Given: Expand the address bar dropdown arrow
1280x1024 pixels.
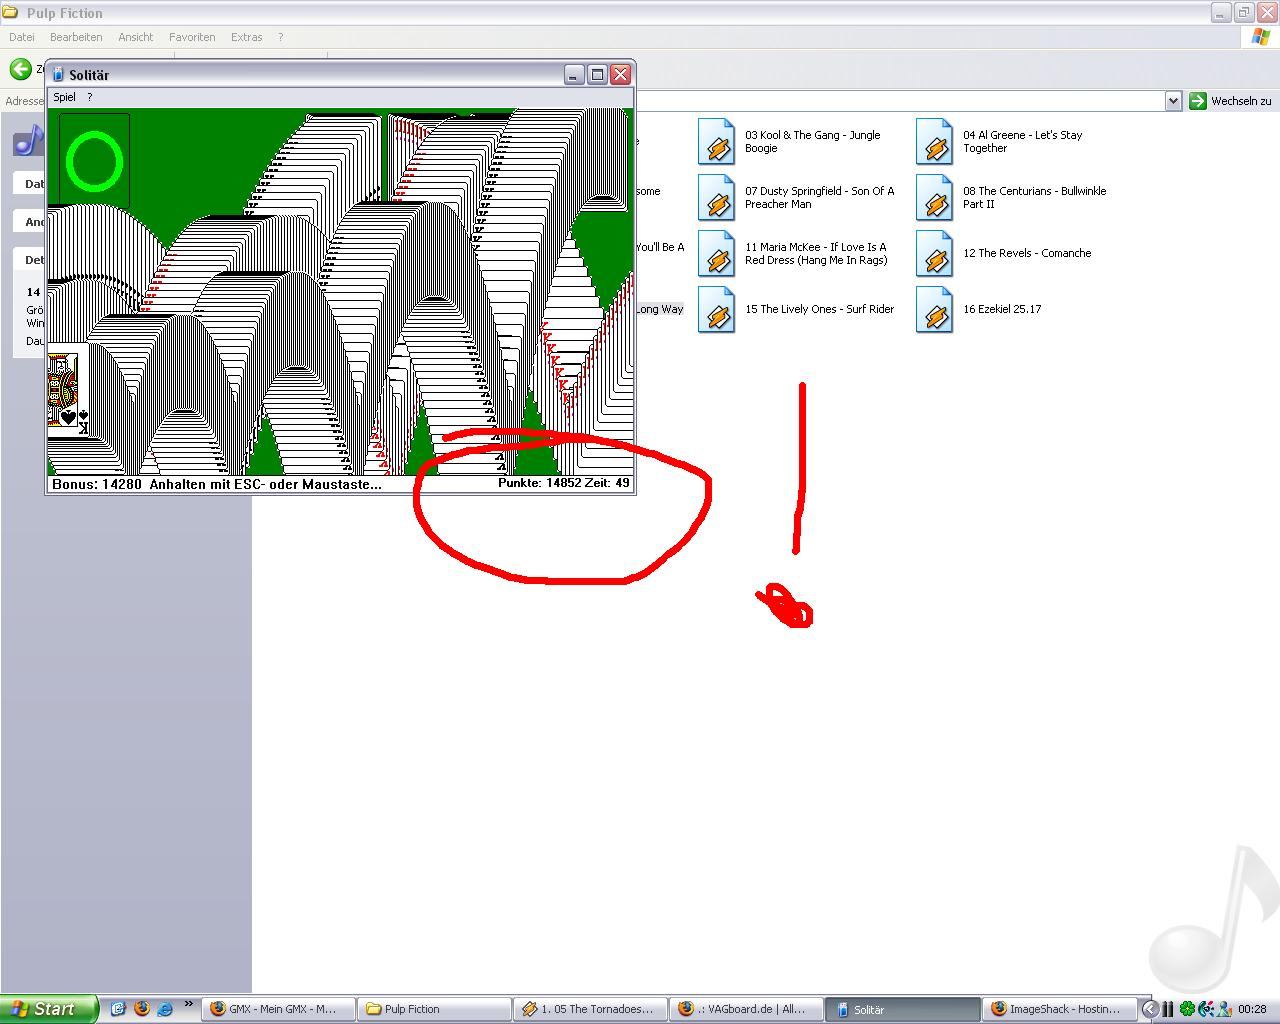Looking at the screenshot, I should click(1173, 101).
